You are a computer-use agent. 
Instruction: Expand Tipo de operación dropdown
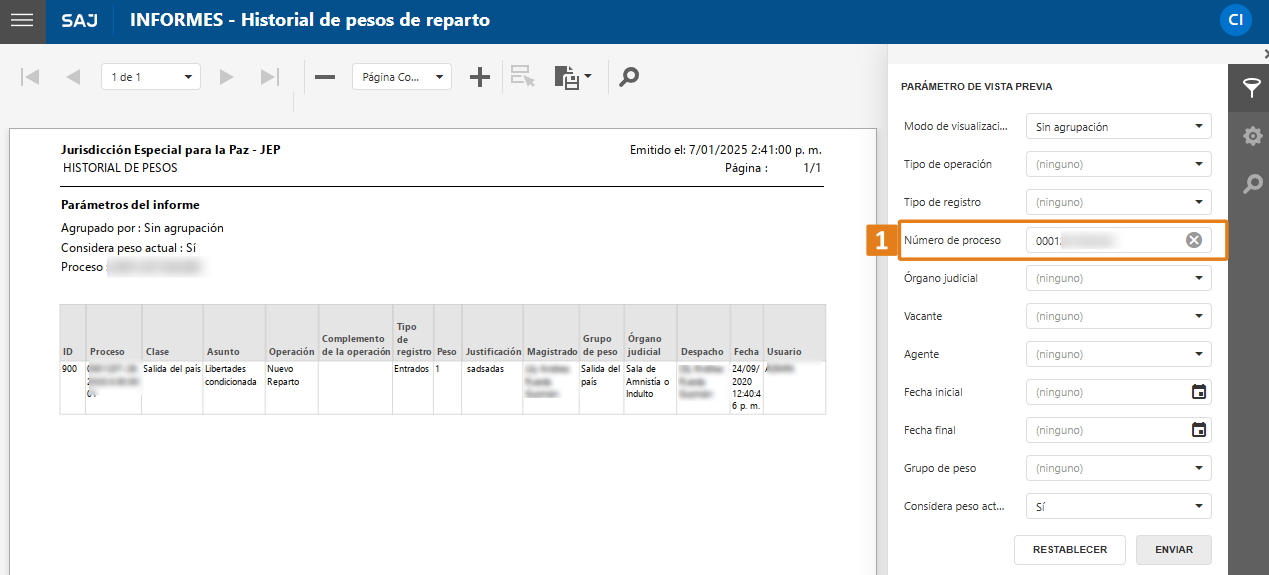pyautogui.click(x=1119, y=164)
